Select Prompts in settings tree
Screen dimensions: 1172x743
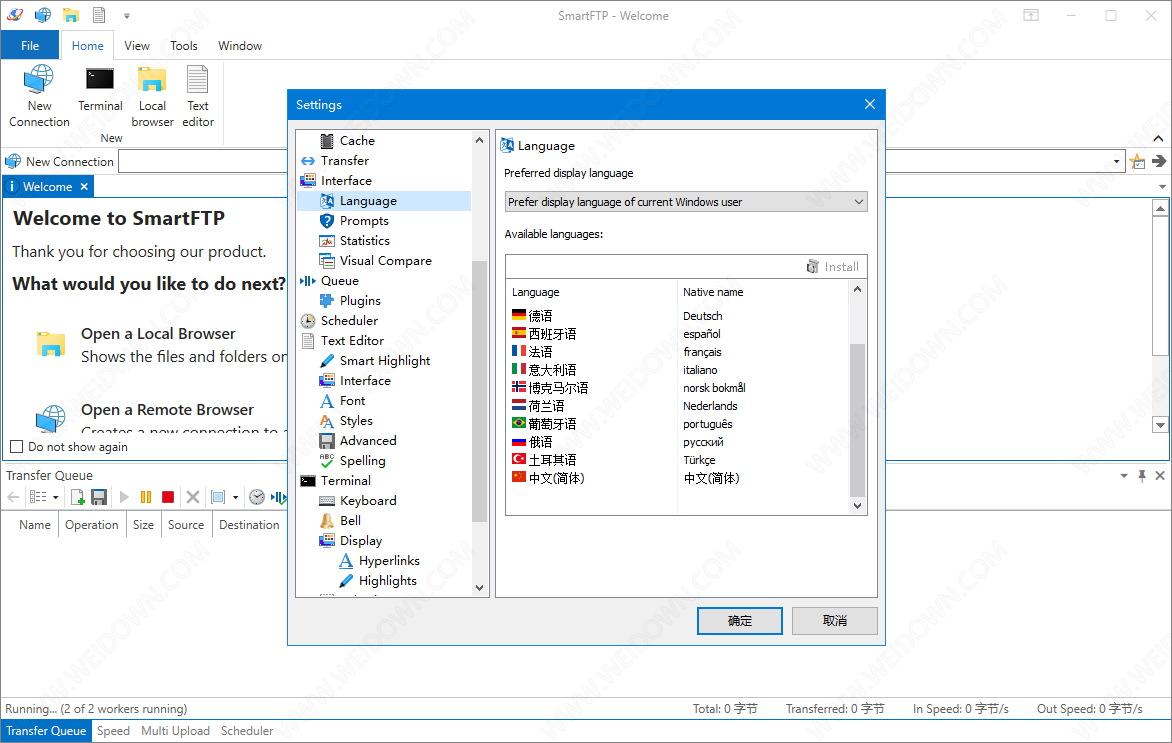tap(364, 221)
